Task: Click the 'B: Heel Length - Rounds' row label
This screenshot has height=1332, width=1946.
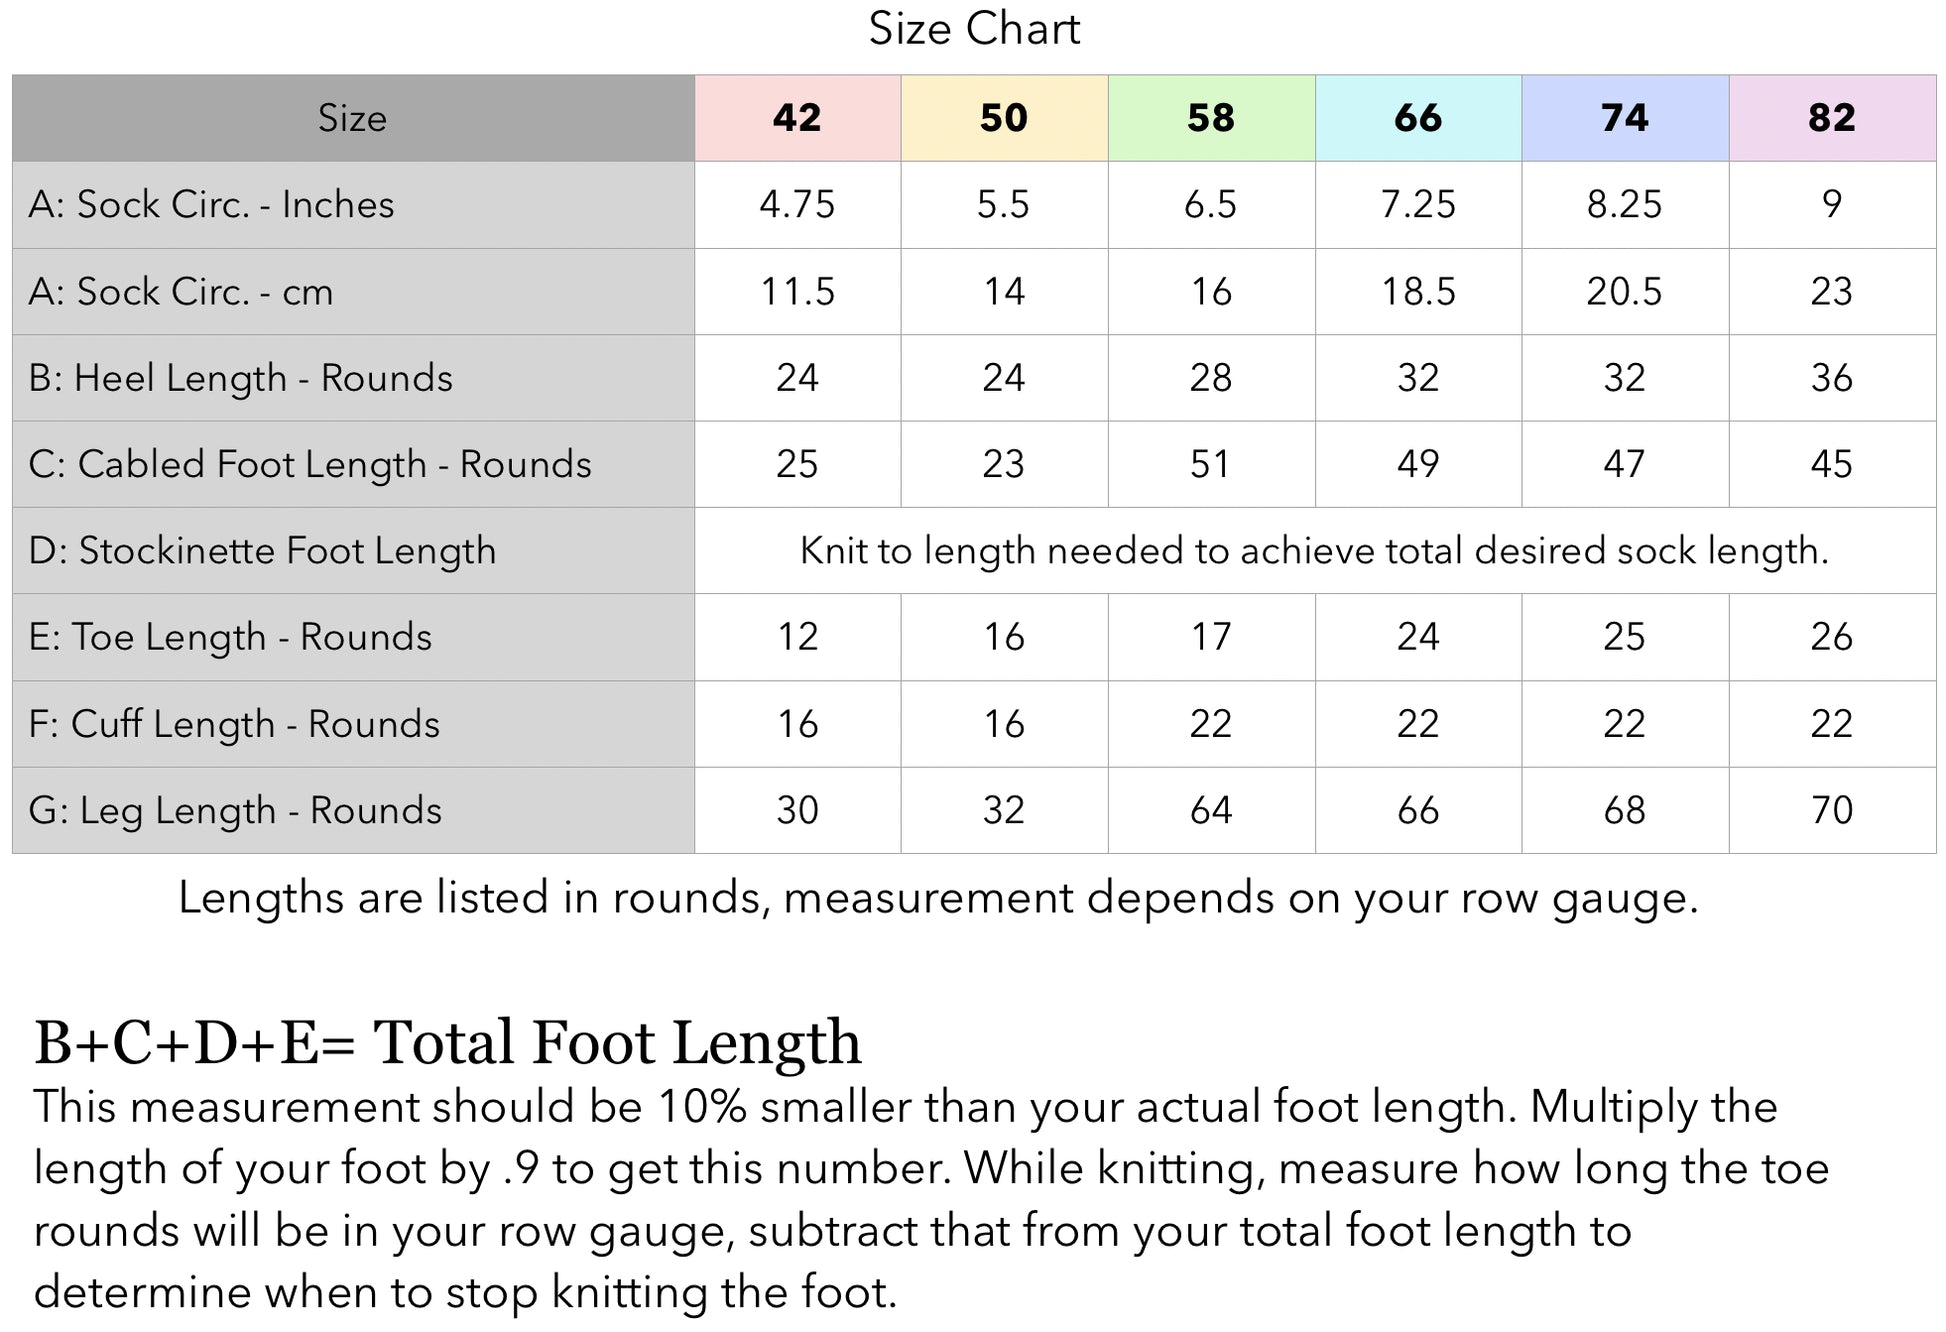Action: [x=241, y=378]
